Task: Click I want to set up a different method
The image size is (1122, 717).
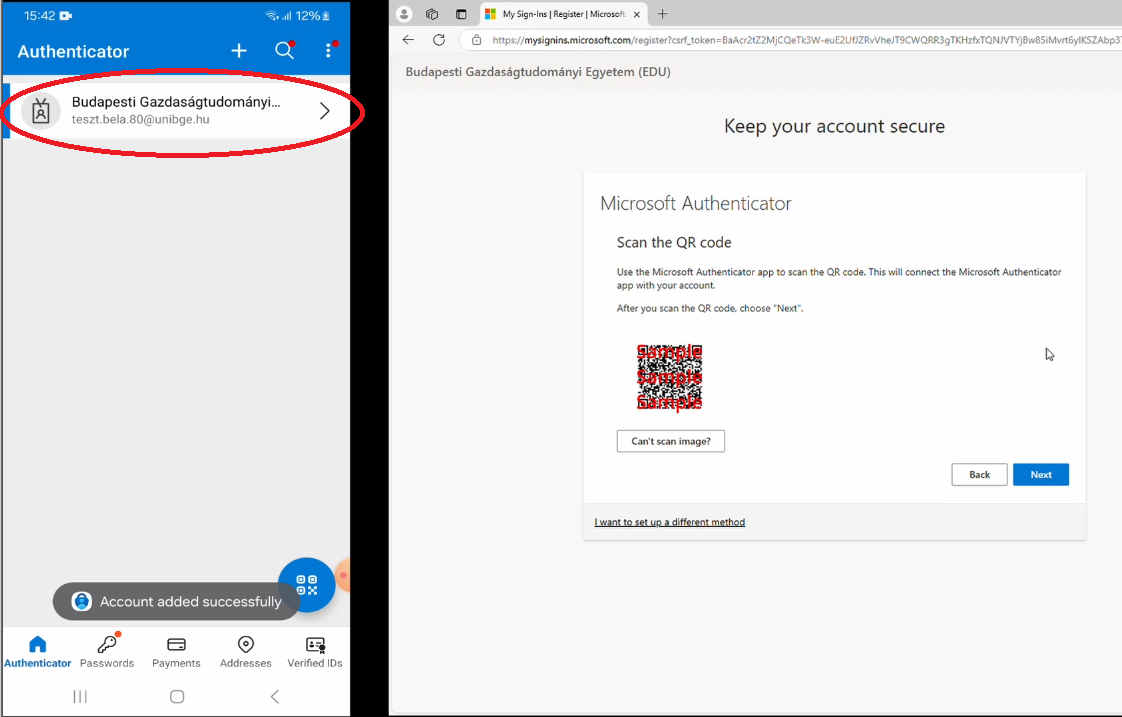Action: pos(670,522)
